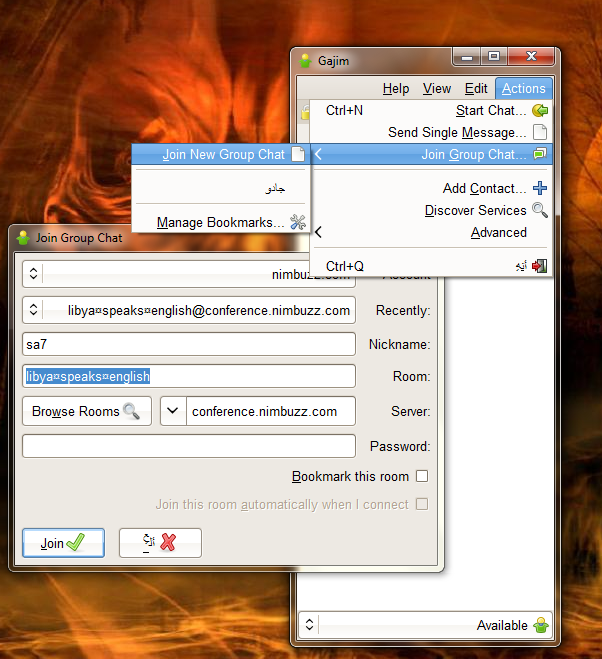Click the Advanced submenu arrow
Viewport: 602px width, 659px height.
(318, 232)
